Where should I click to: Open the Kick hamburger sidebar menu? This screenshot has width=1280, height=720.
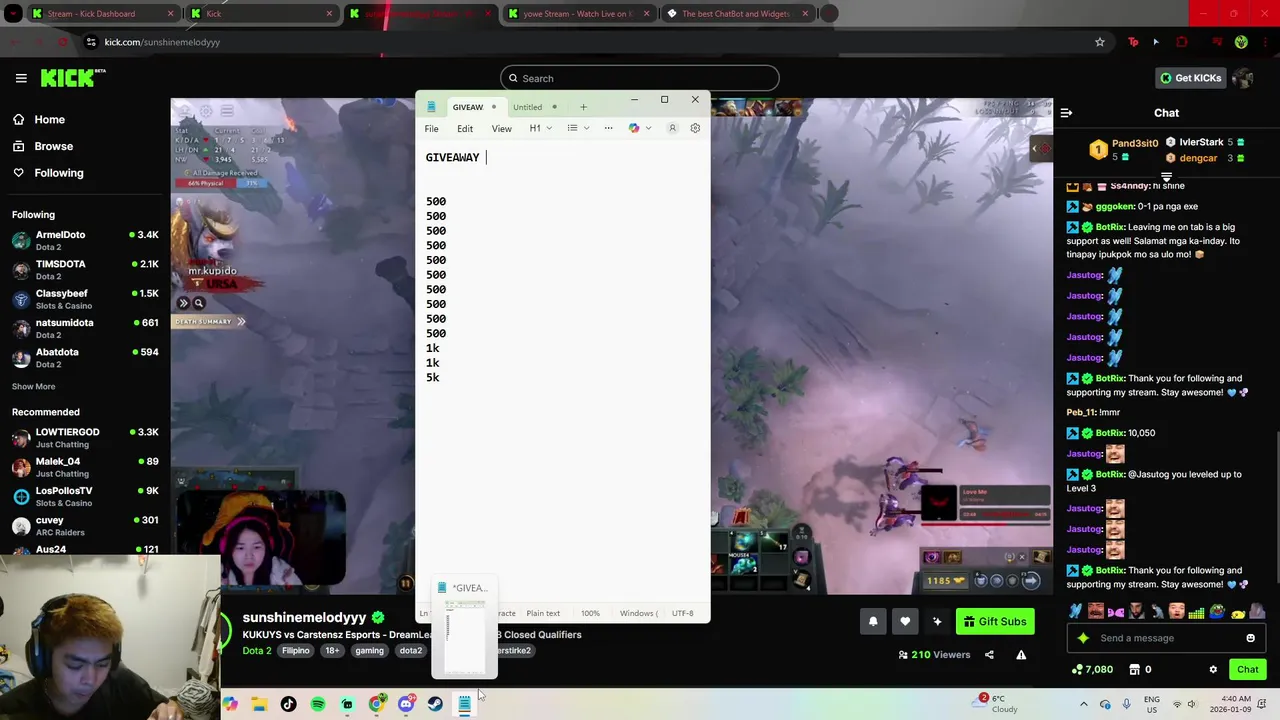point(21,78)
